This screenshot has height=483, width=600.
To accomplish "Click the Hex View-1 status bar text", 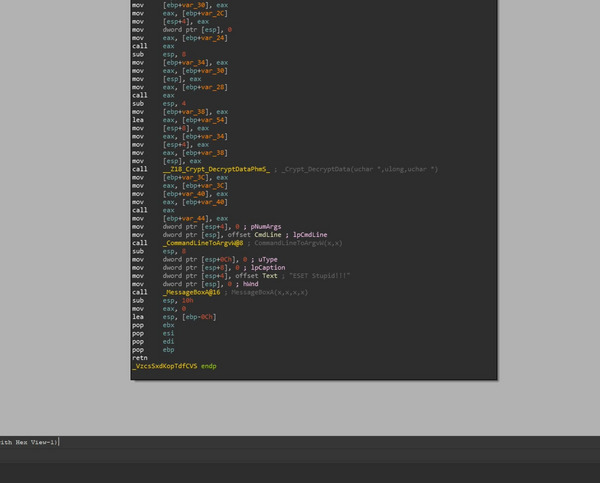I will pyautogui.click(x=30, y=441).
